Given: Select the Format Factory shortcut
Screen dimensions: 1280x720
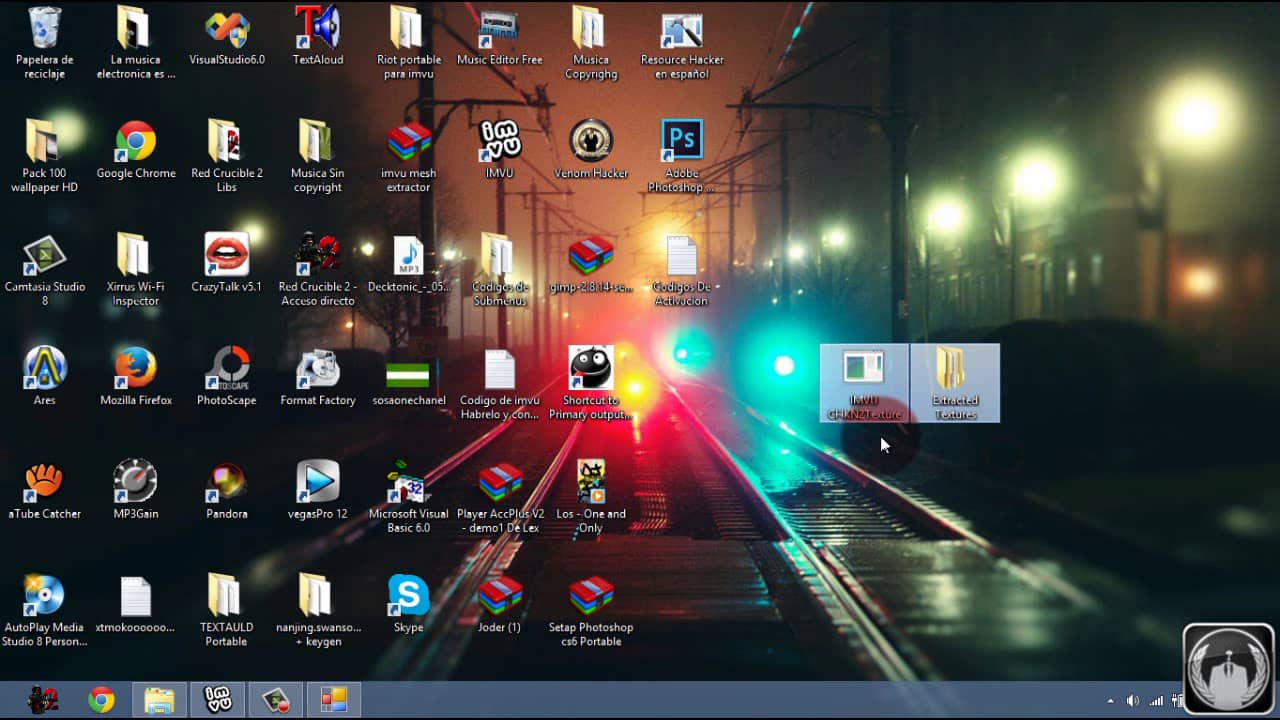Looking at the screenshot, I should (x=317, y=369).
